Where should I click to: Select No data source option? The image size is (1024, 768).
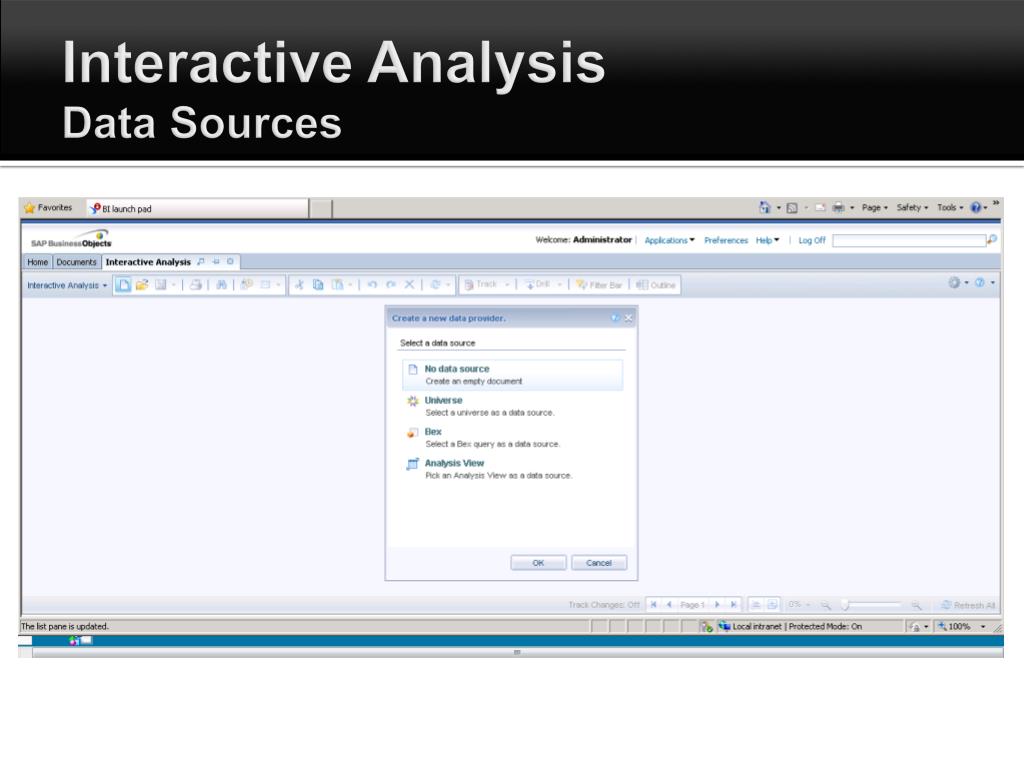512,374
